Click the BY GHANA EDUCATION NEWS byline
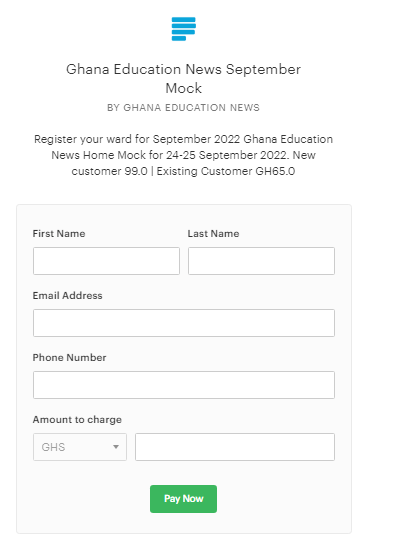This screenshot has height=538, width=397. click(183, 108)
